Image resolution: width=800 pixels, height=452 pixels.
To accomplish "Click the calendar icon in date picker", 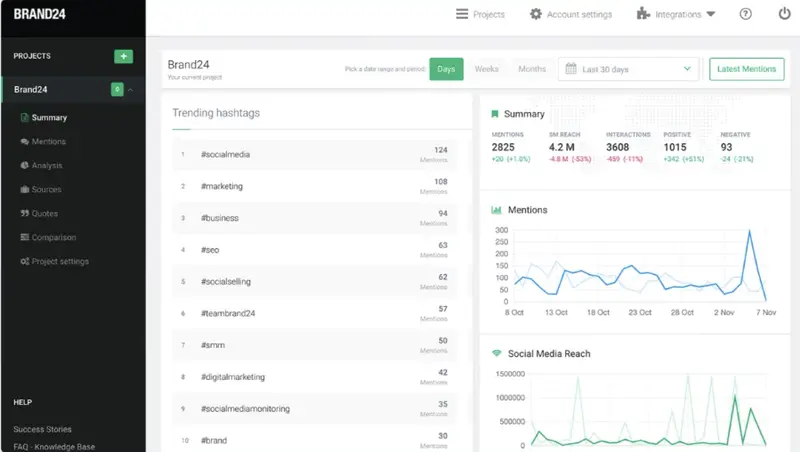I will (x=571, y=69).
